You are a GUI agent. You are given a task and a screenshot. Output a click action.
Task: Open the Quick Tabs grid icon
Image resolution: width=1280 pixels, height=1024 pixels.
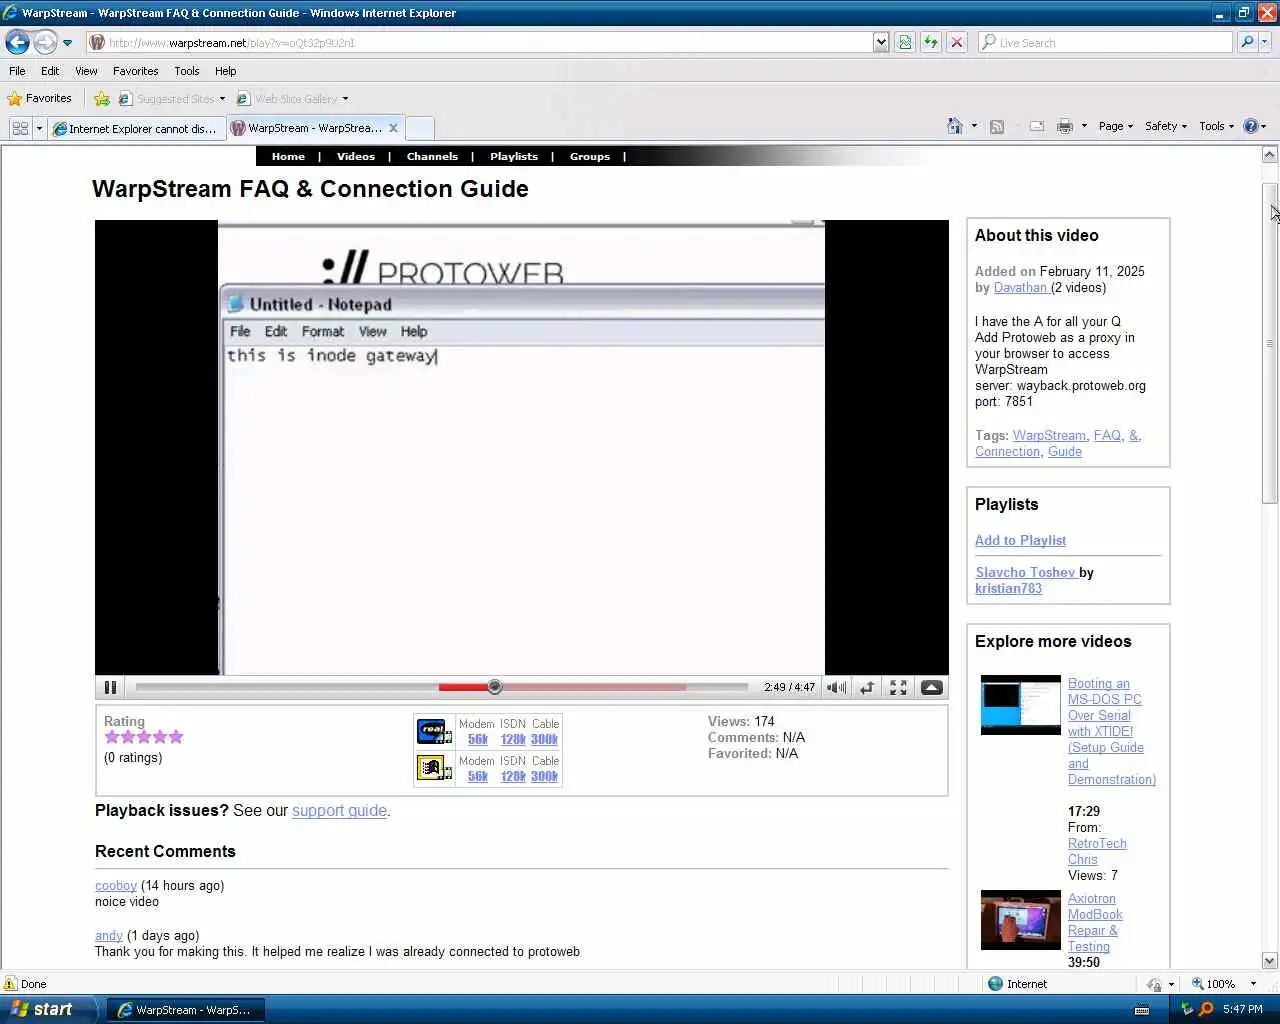(x=20, y=128)
